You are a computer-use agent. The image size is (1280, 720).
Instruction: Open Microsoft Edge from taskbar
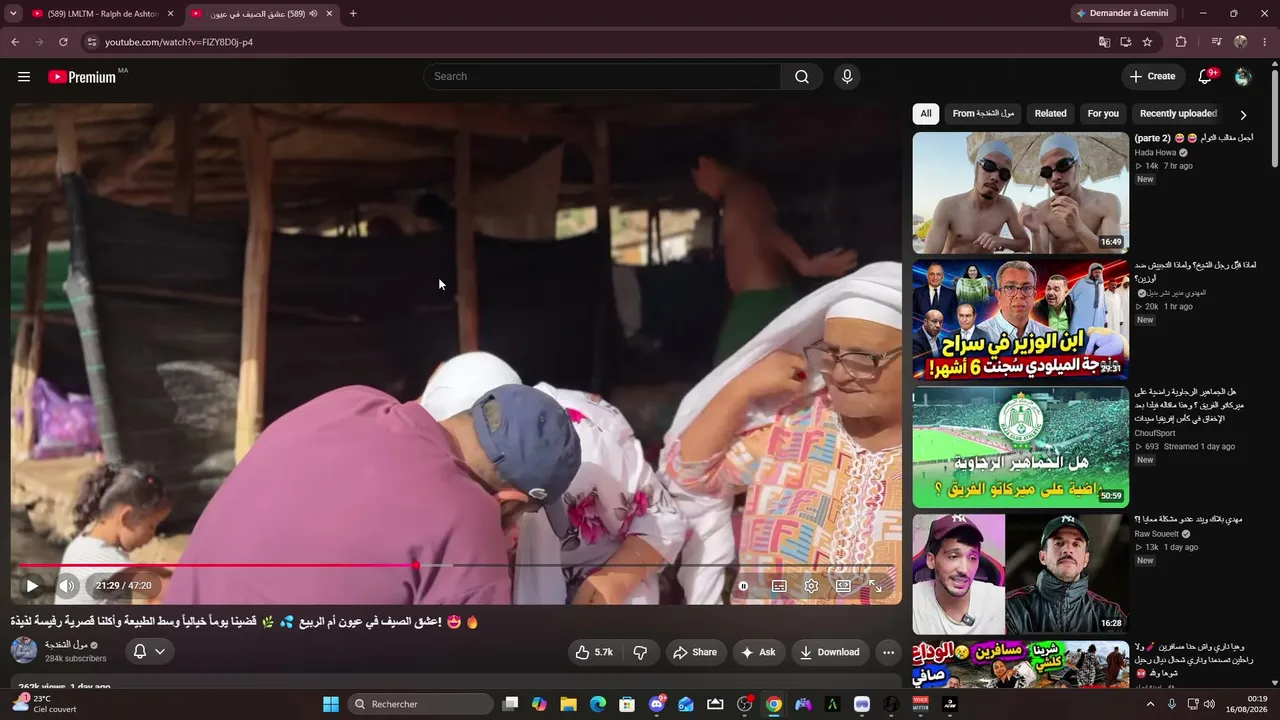(598, 704)
